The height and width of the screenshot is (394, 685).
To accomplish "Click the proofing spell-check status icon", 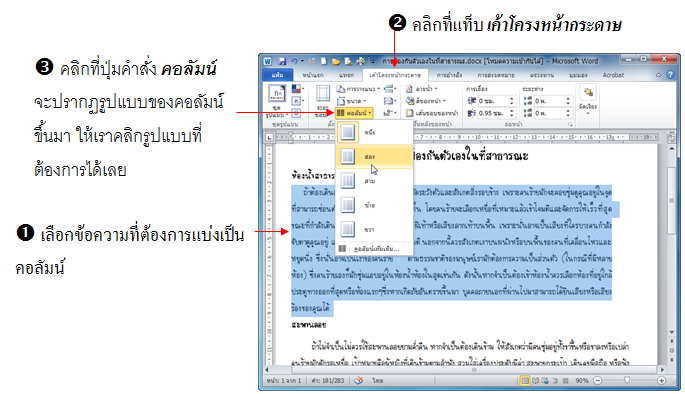I will [x=359, y=380].
